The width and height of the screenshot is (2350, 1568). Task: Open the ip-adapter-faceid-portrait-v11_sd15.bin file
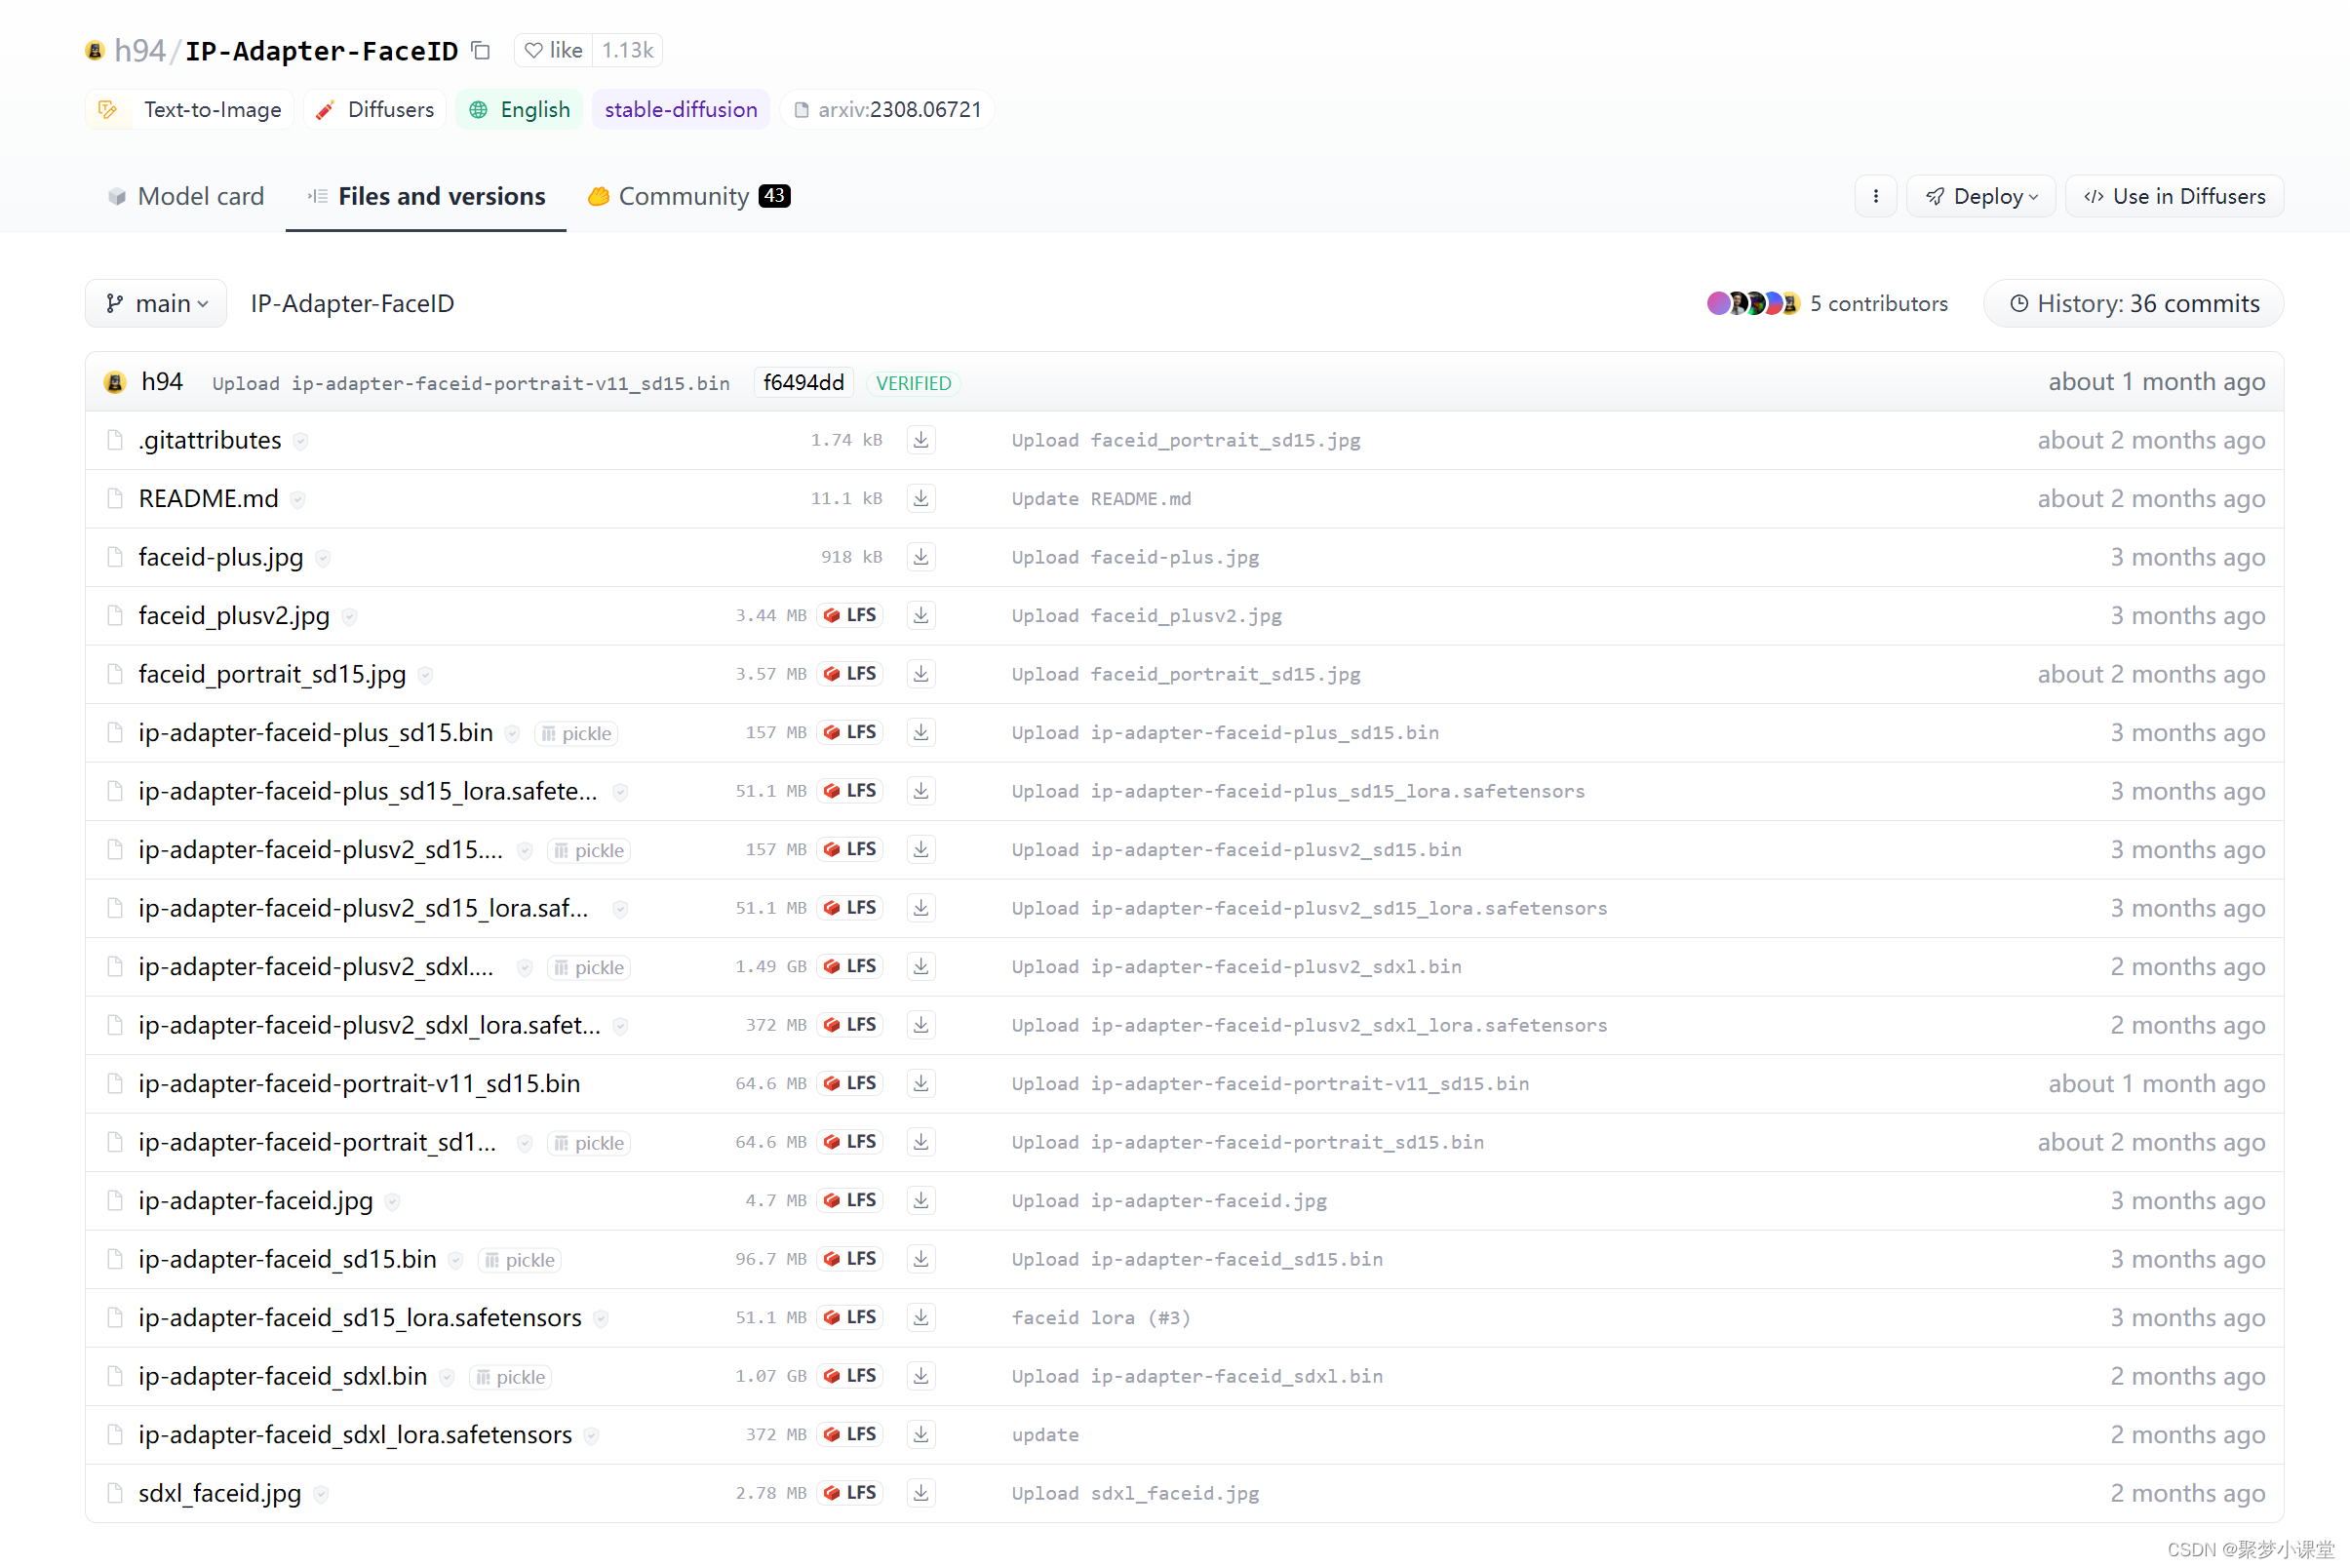pyautogui.click(x=359, y=1084)
